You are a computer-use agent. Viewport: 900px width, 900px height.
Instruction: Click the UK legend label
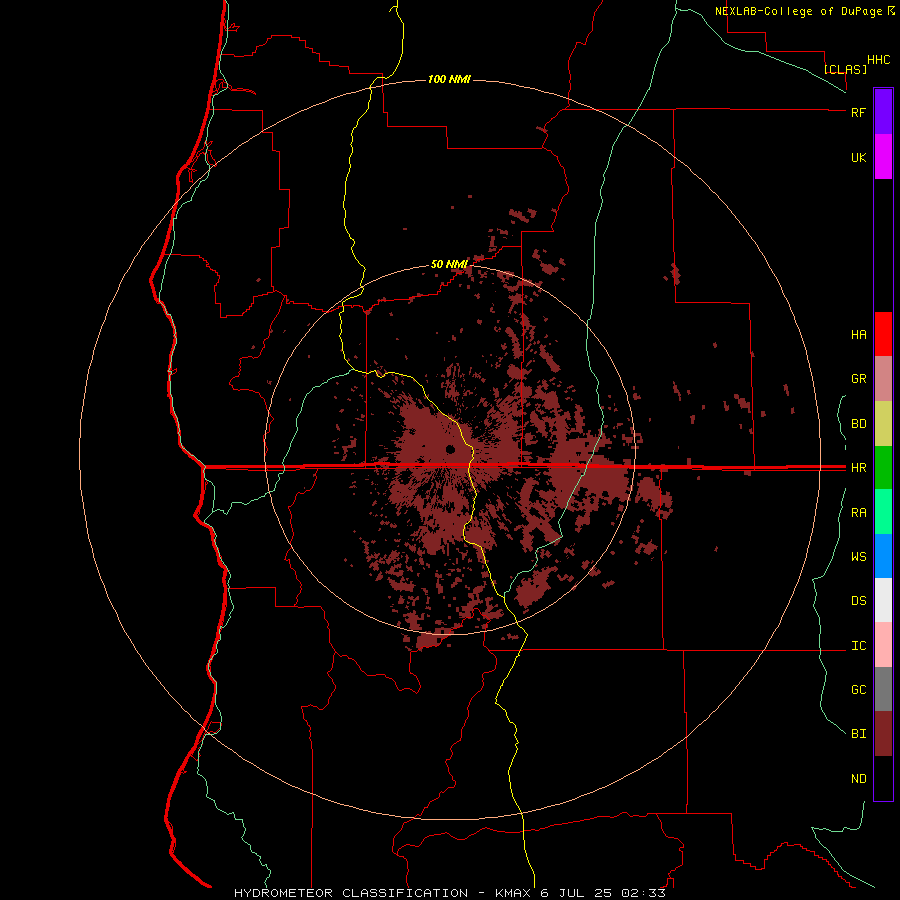(858, 157)
